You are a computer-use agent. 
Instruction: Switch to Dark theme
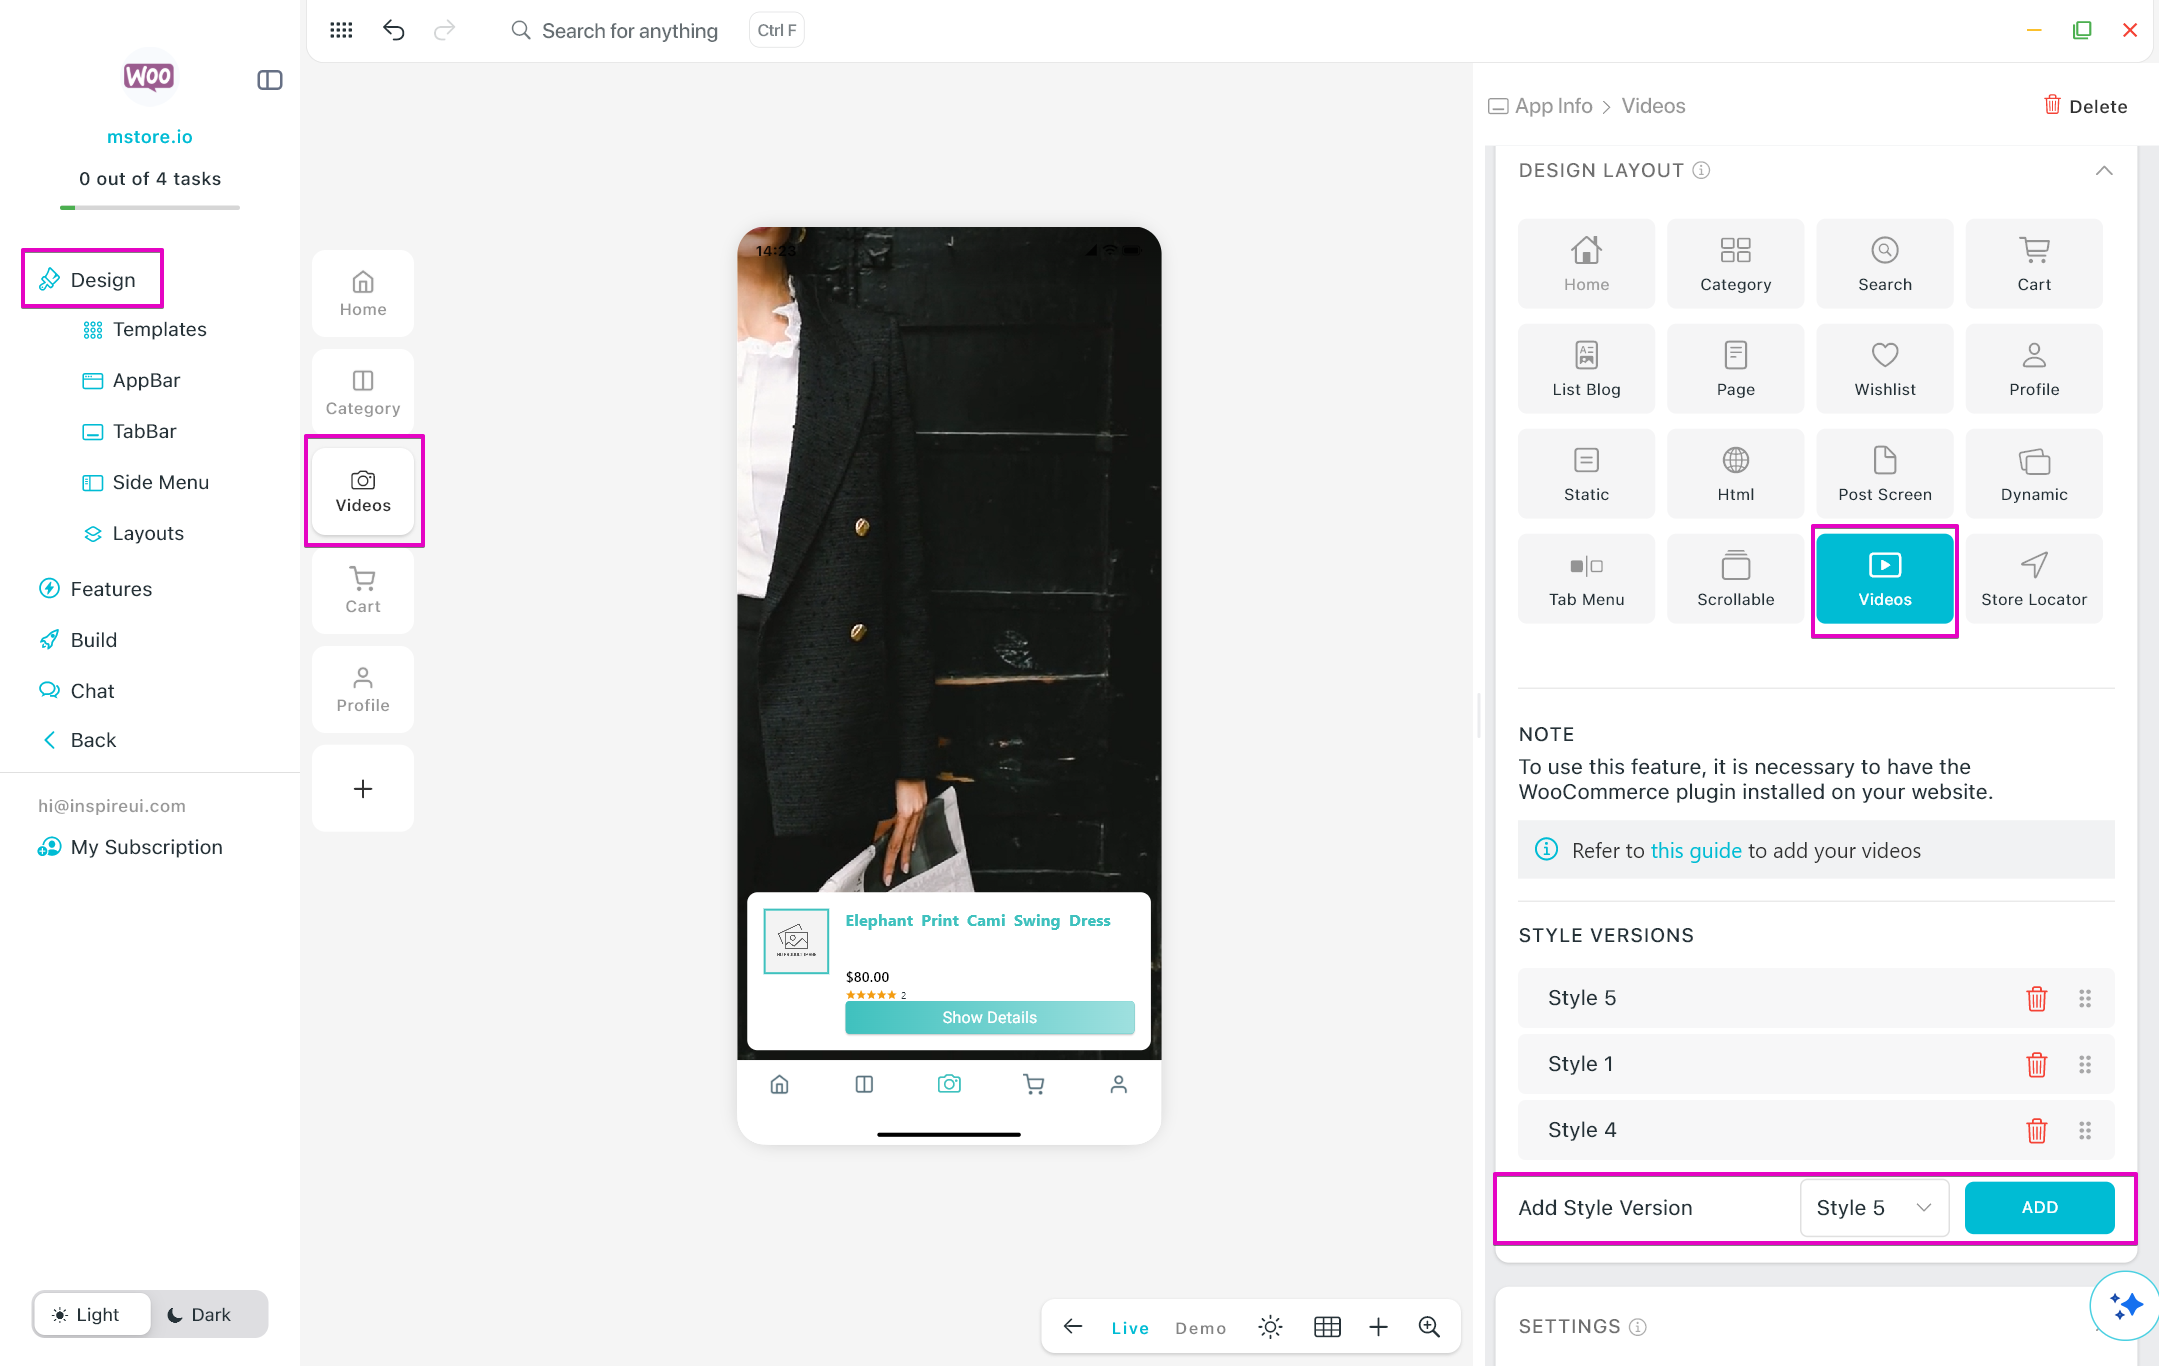coord(199,1314)
